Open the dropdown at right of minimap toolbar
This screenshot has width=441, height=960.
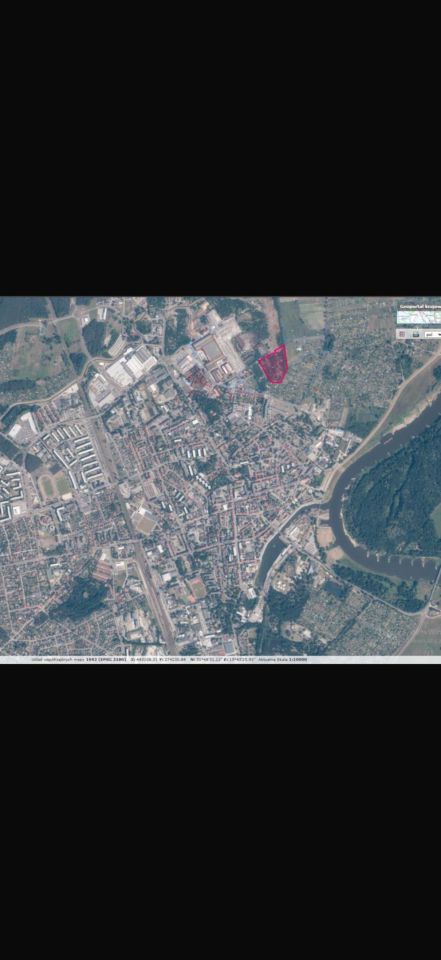tap(432, 334)
